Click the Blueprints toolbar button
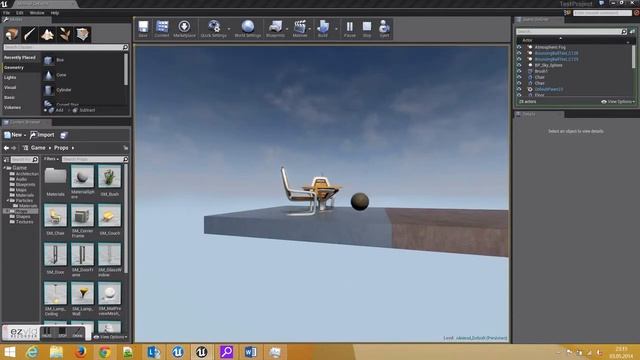 (276, 29)
